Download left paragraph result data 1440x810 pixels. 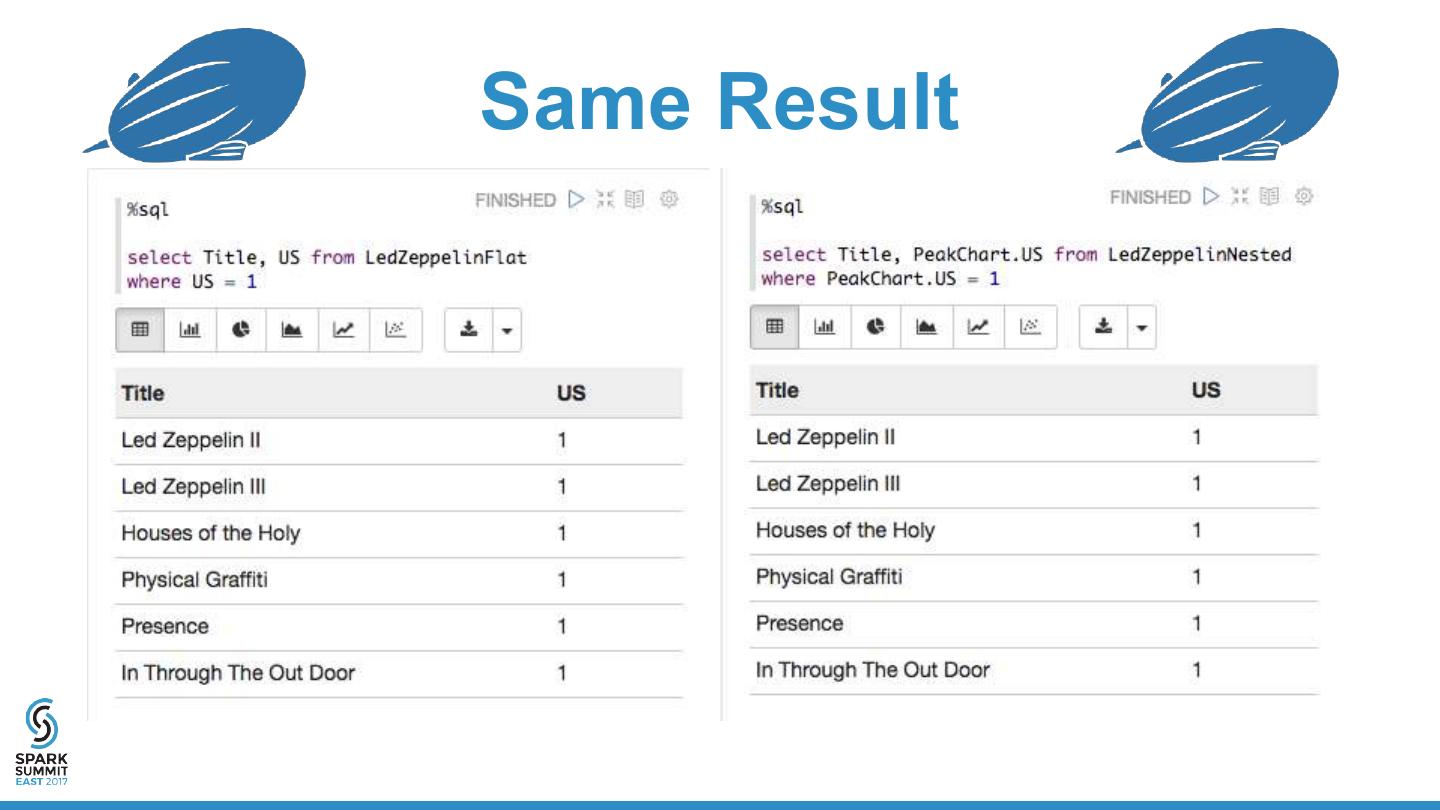(x=467, y=330)
